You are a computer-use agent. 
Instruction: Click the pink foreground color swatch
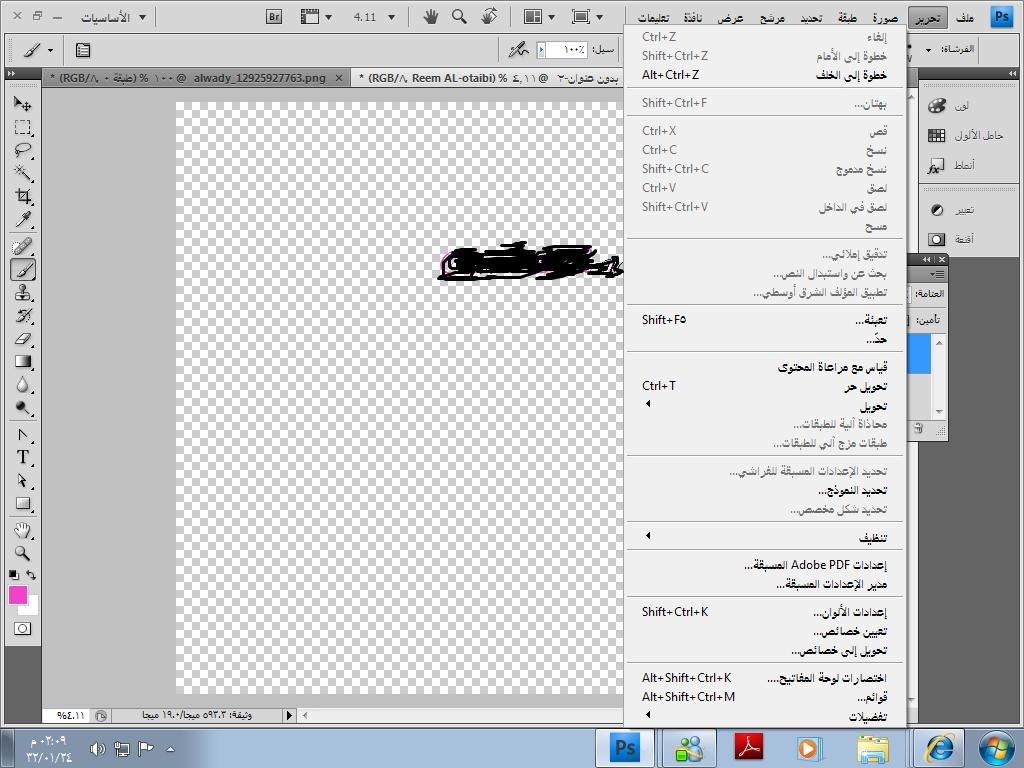coord(18,595)
